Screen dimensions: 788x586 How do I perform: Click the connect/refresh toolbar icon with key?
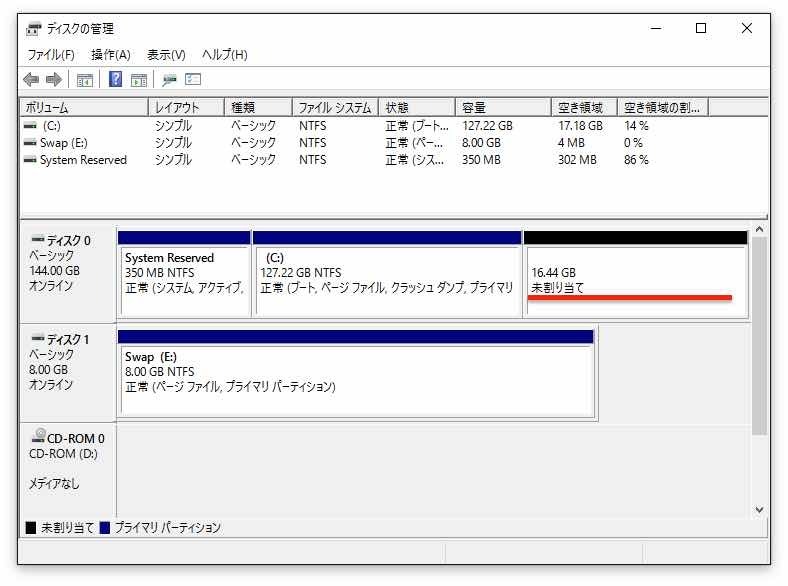tap(169, 80)
